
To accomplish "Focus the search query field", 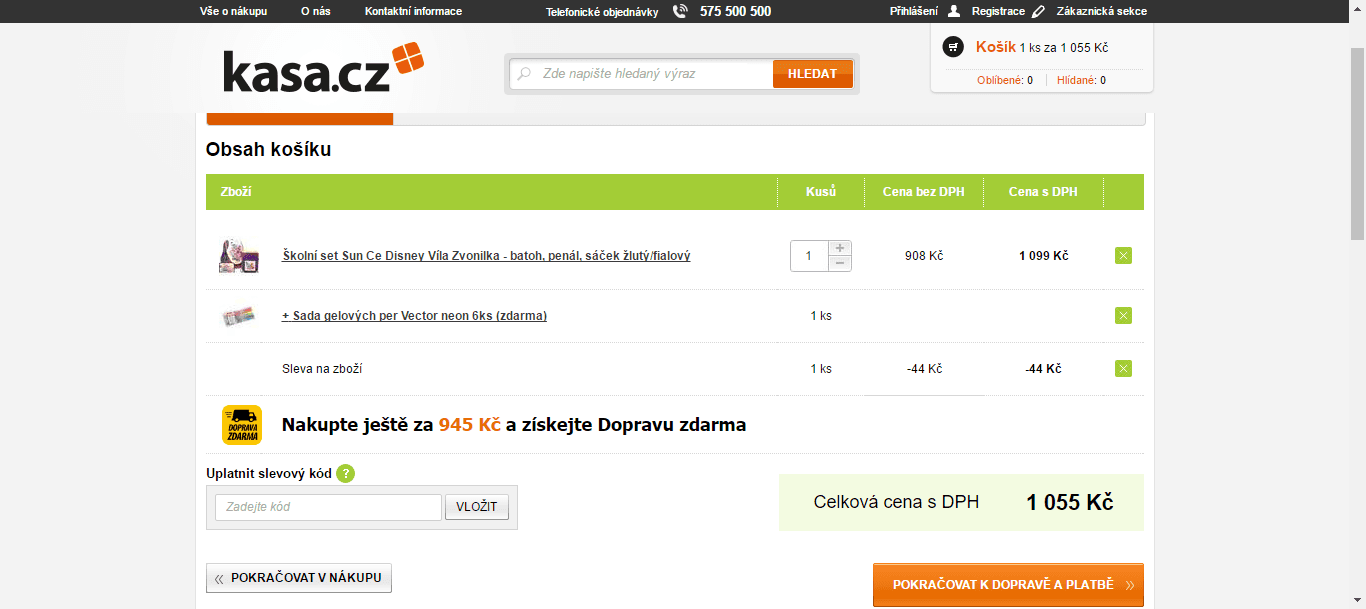I will (x=642, y=74).
